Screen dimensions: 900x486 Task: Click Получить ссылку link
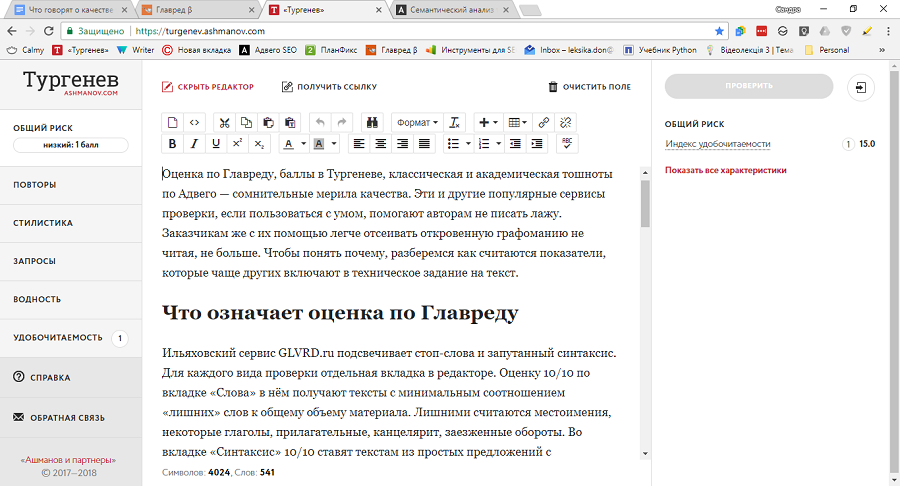coord(329,87)
